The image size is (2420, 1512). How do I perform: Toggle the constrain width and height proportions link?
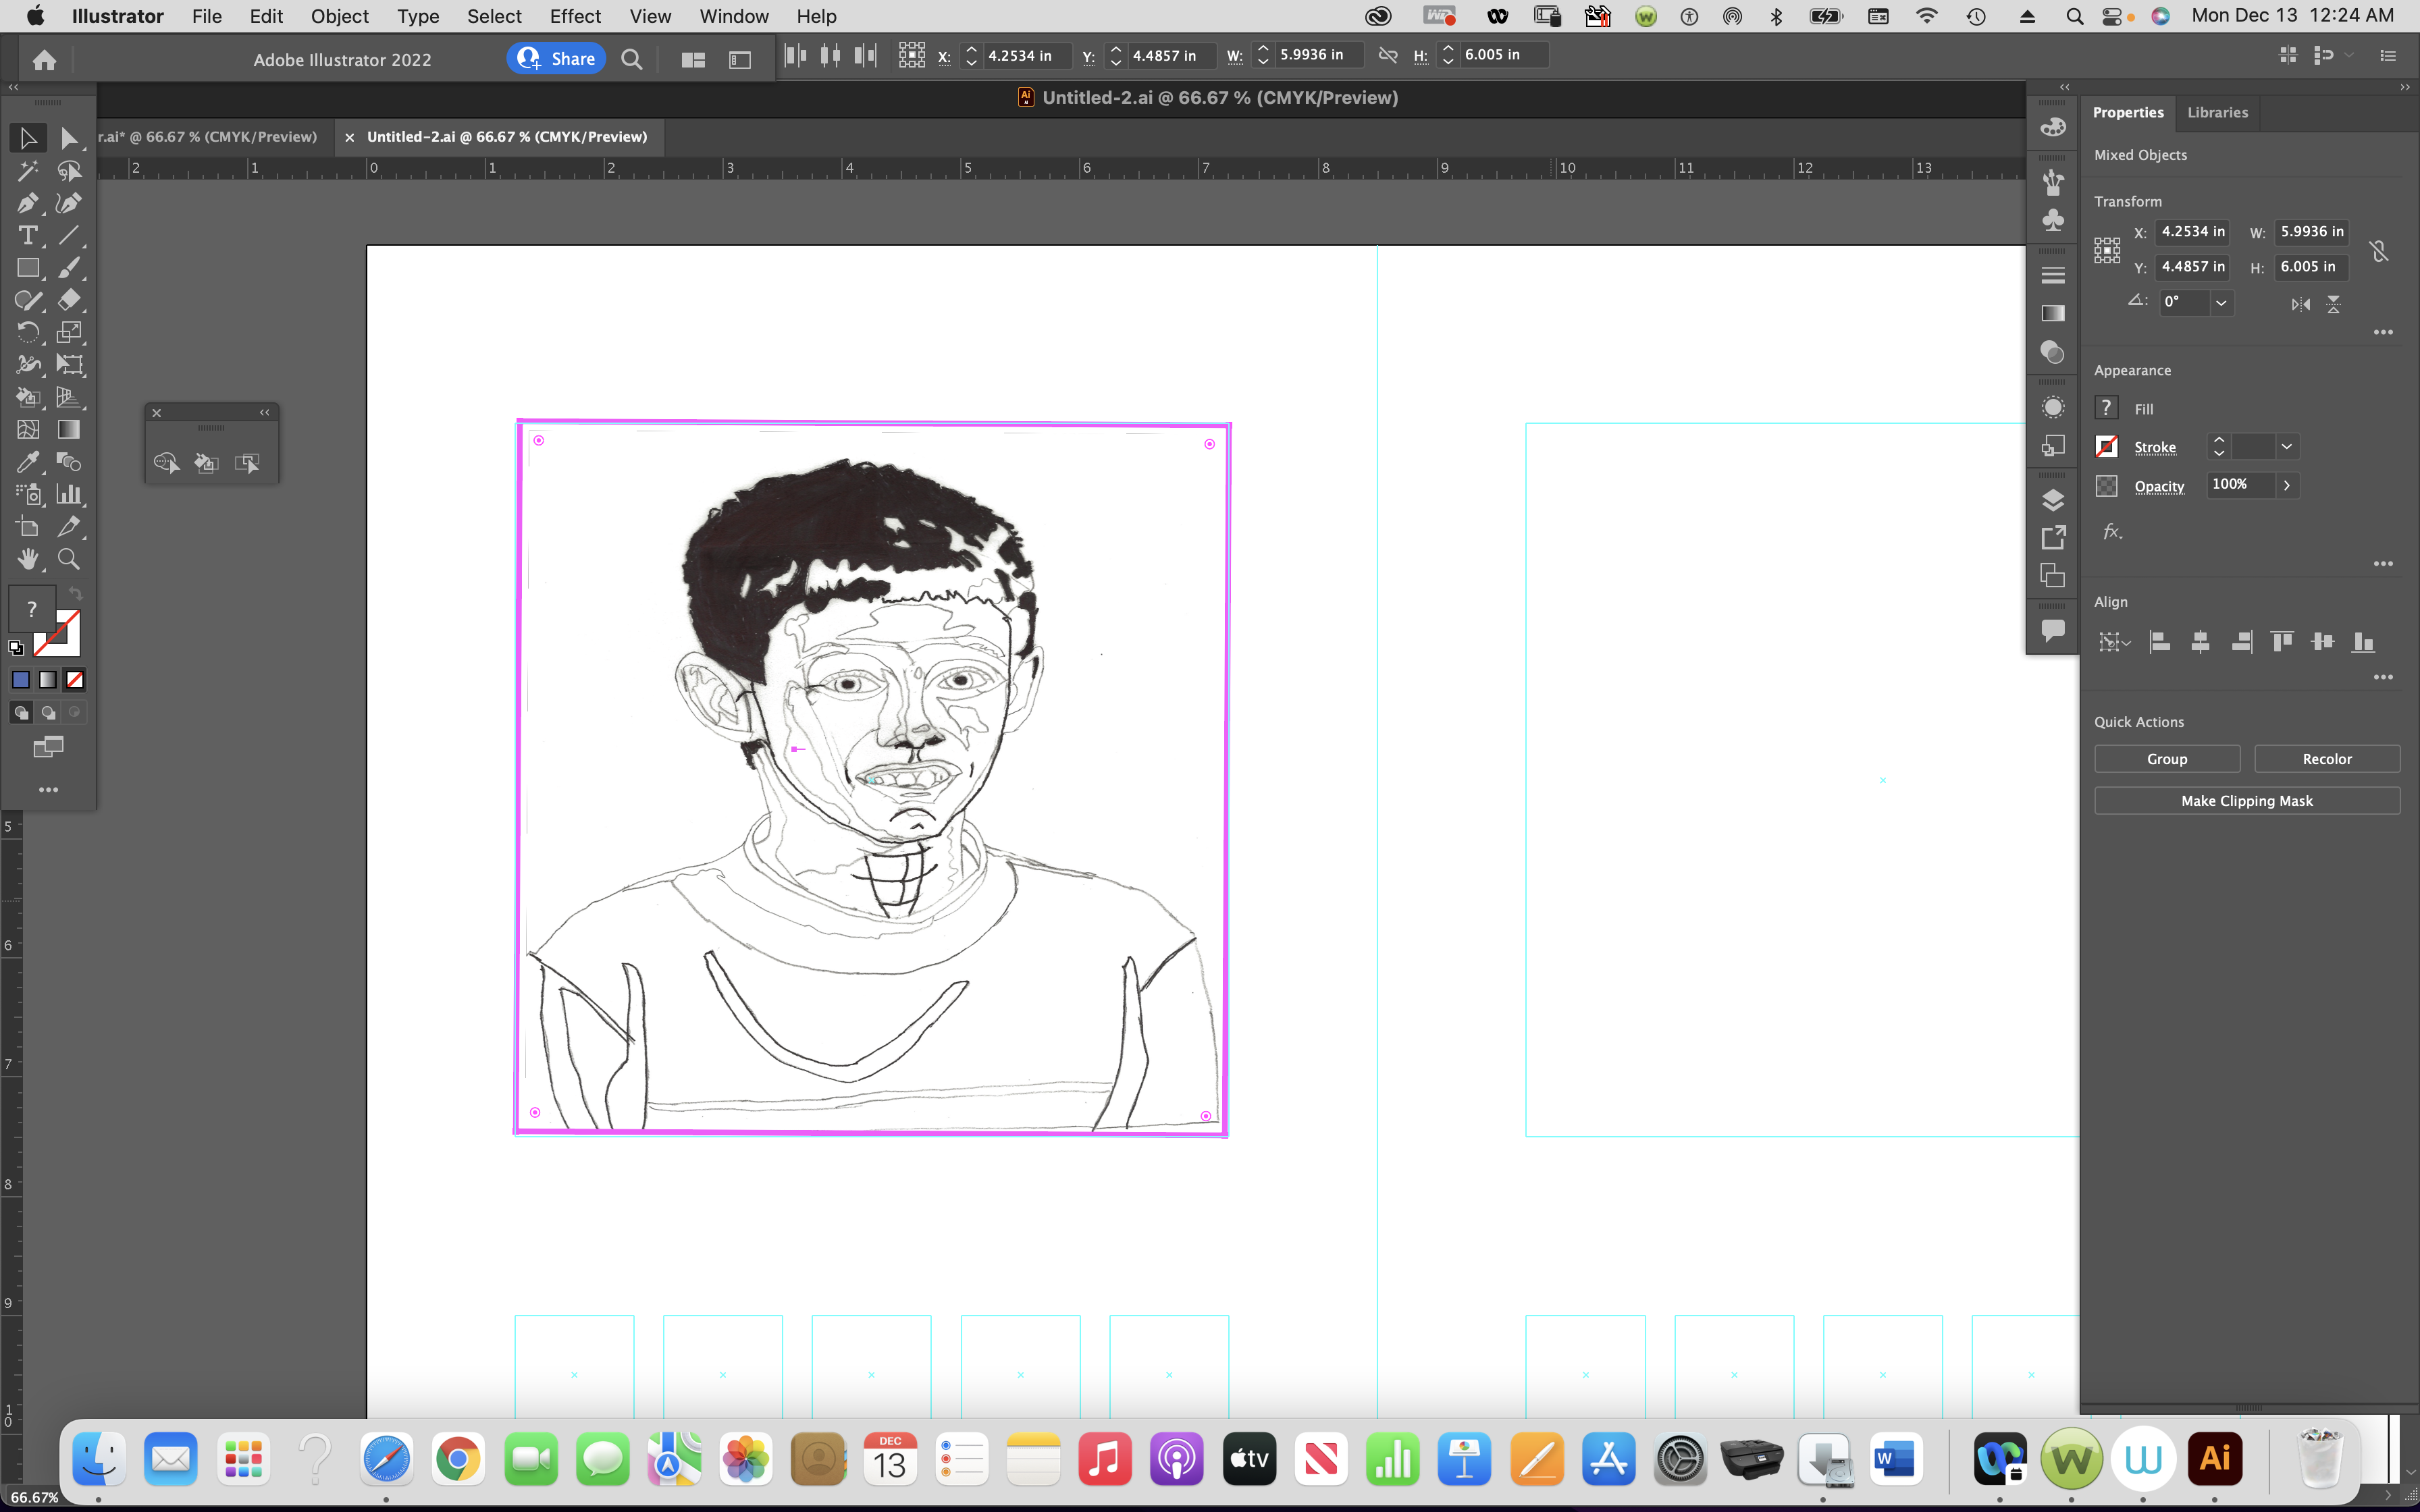(2378, 250)
